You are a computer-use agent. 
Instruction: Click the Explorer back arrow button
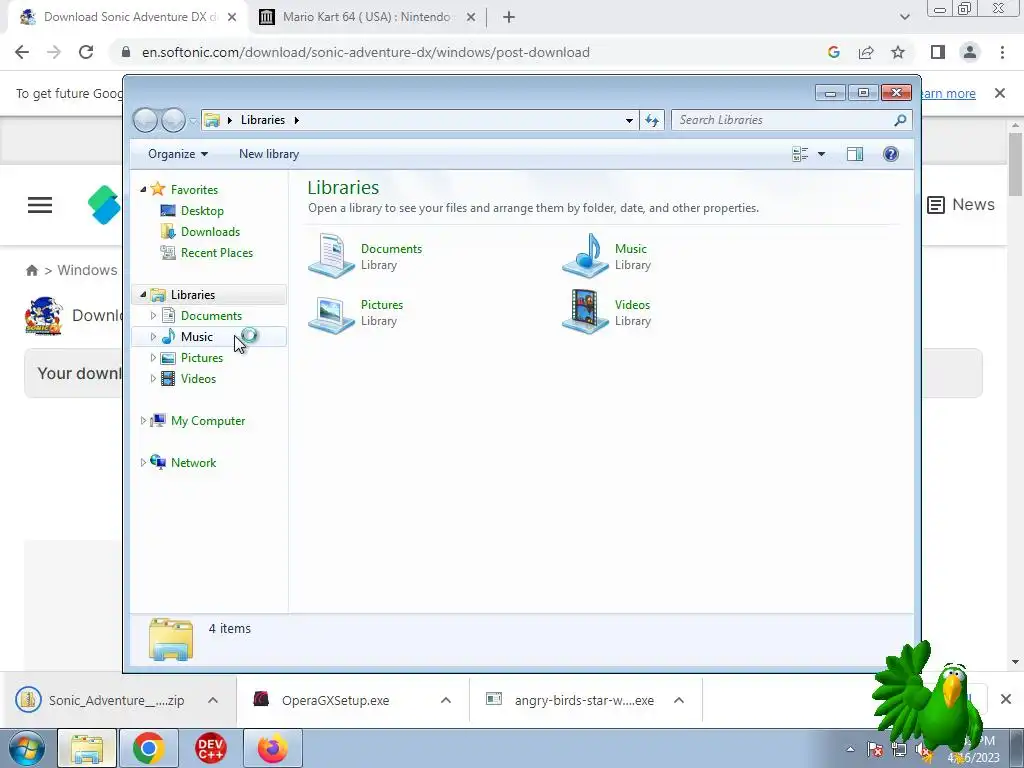(x=146, y=120)
